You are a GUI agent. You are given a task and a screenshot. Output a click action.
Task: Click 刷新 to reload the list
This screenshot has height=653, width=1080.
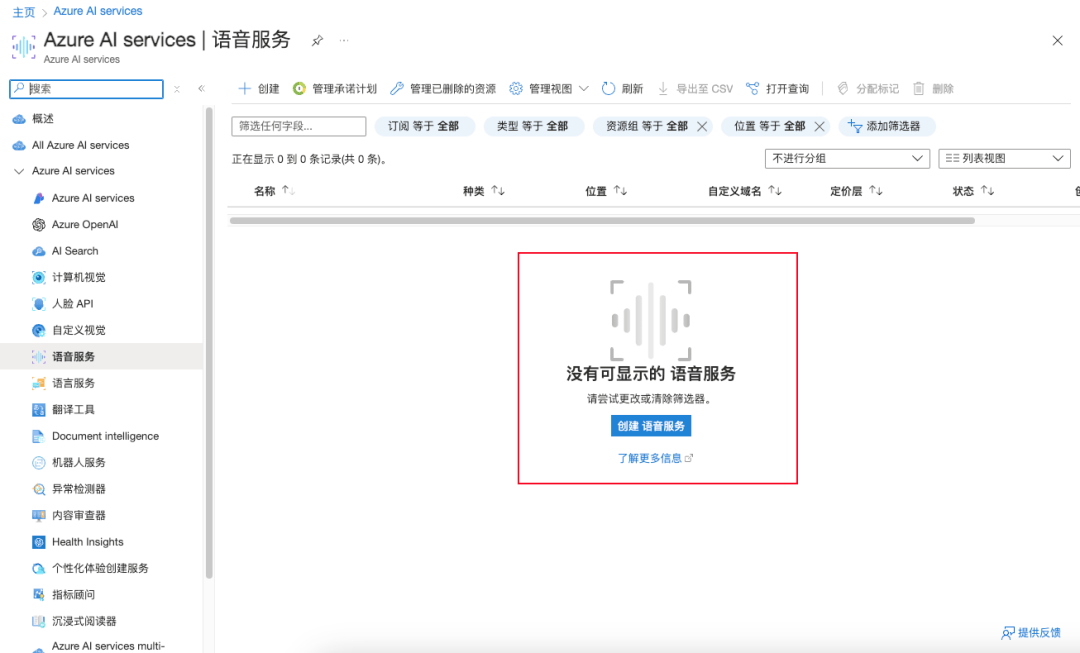point(623,89)
